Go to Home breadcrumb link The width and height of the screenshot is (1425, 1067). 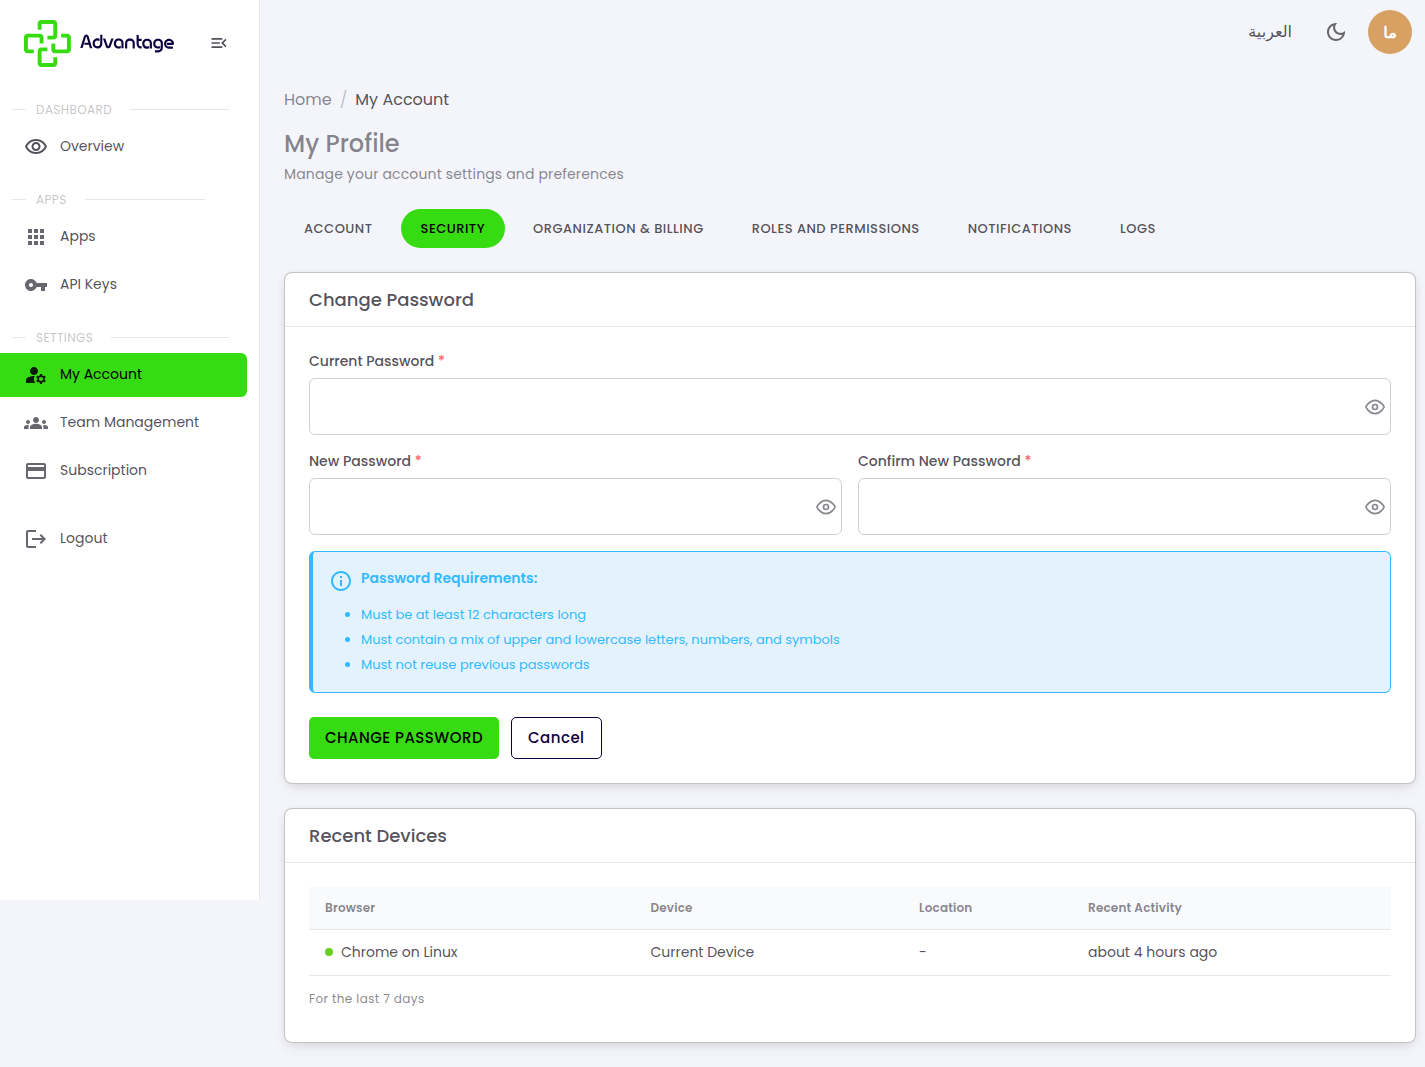pyautogui.click(x=308, y=100)
